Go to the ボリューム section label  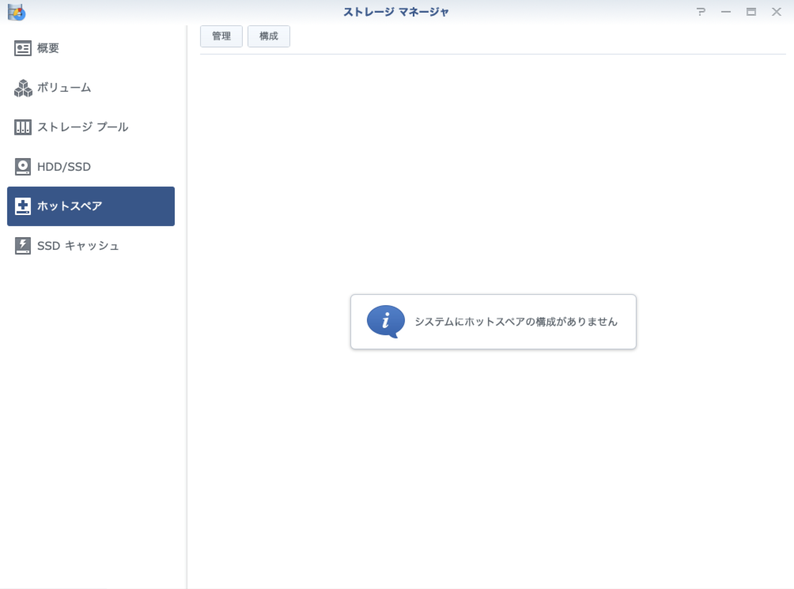point(64,88)
